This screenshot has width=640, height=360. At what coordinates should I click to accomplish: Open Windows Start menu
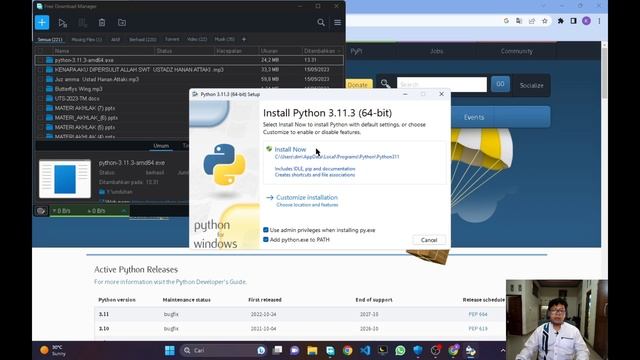(170, 350)
